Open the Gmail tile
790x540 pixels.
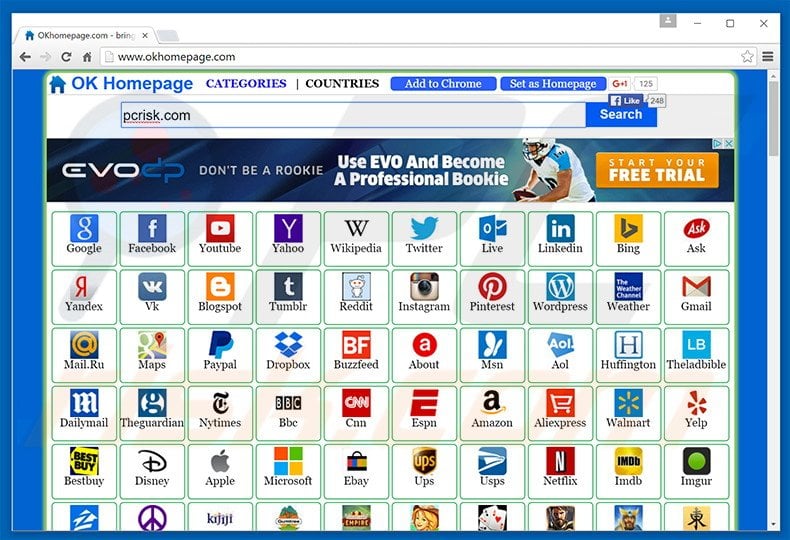tap(696, 297)
